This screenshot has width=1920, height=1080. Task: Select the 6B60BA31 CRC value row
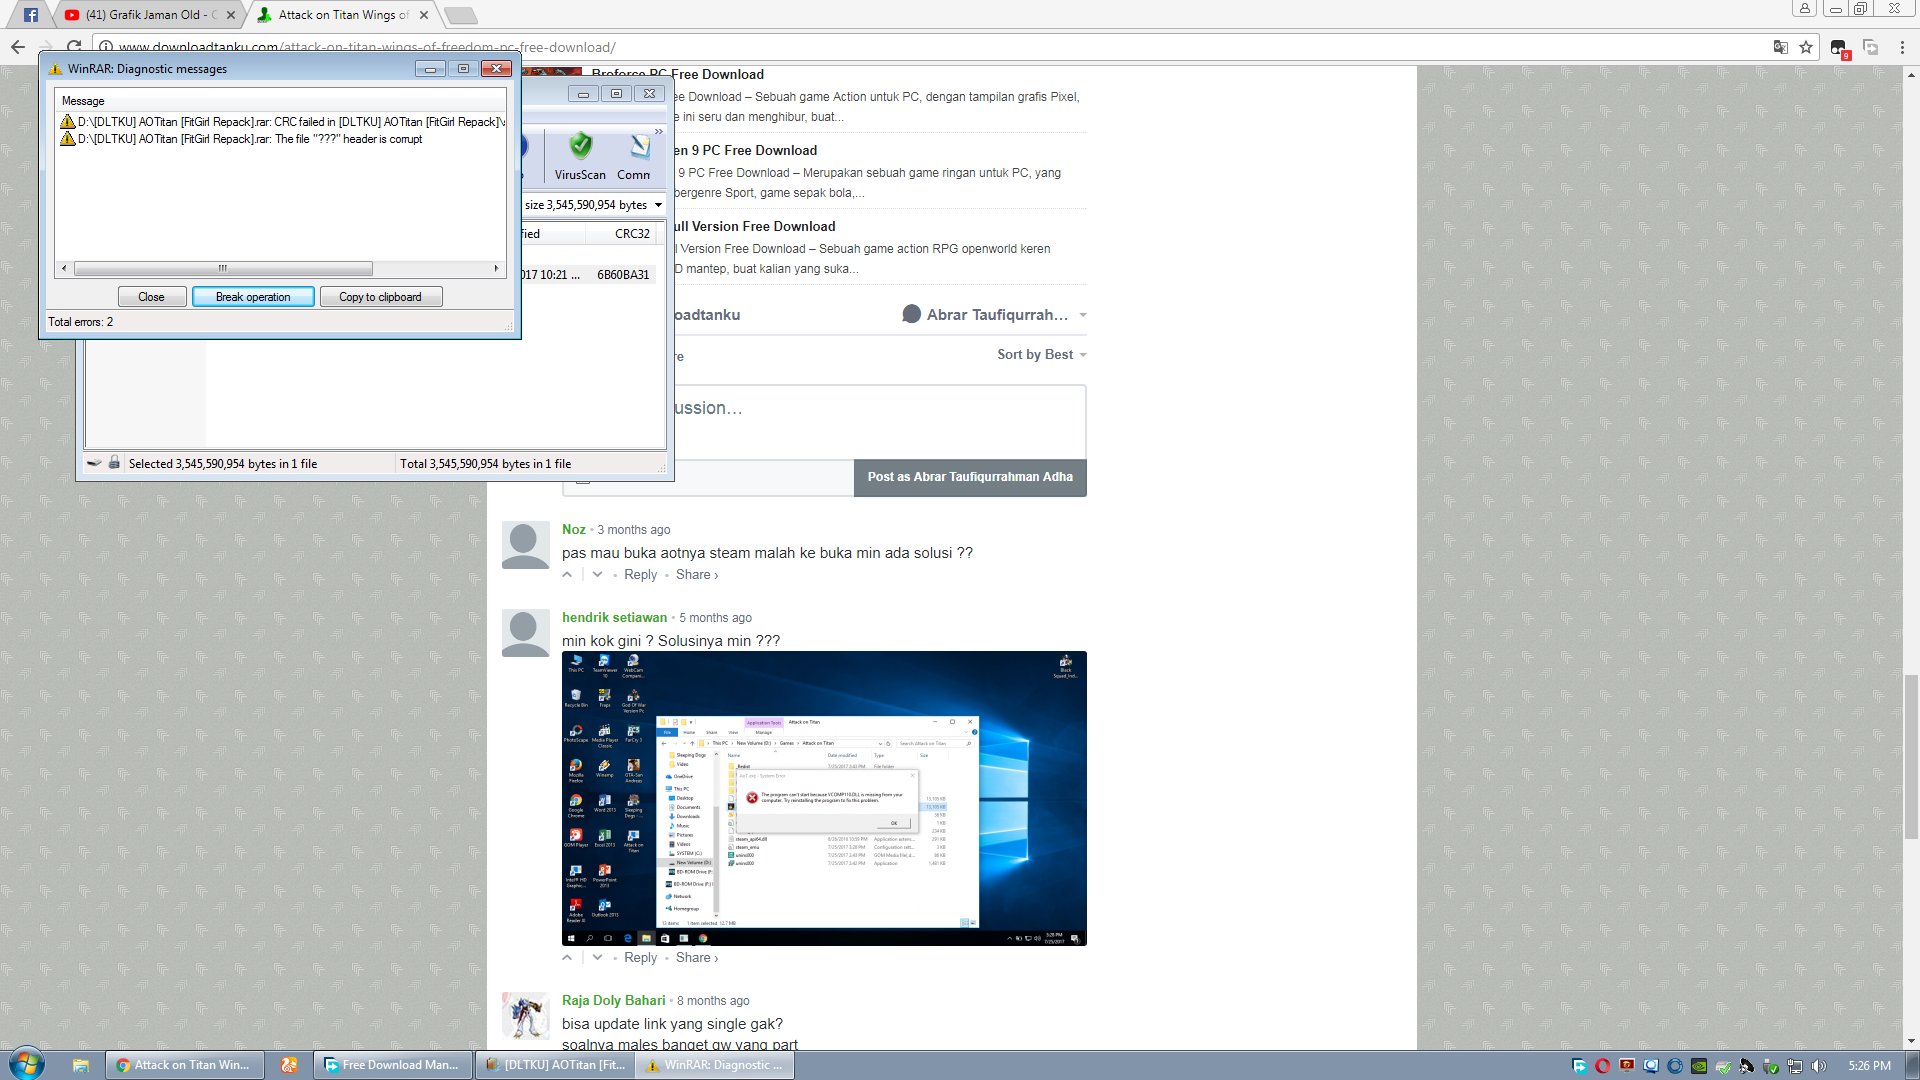point(623,275)
